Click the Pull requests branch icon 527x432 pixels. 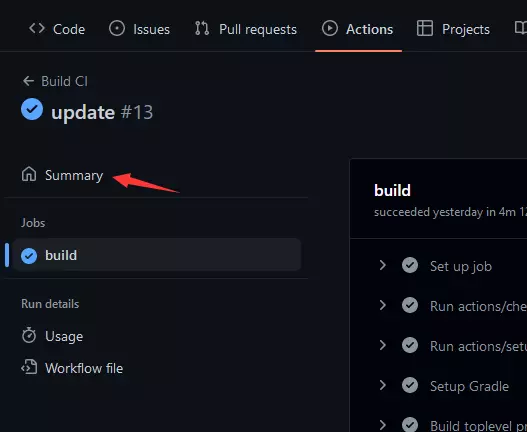202,29
